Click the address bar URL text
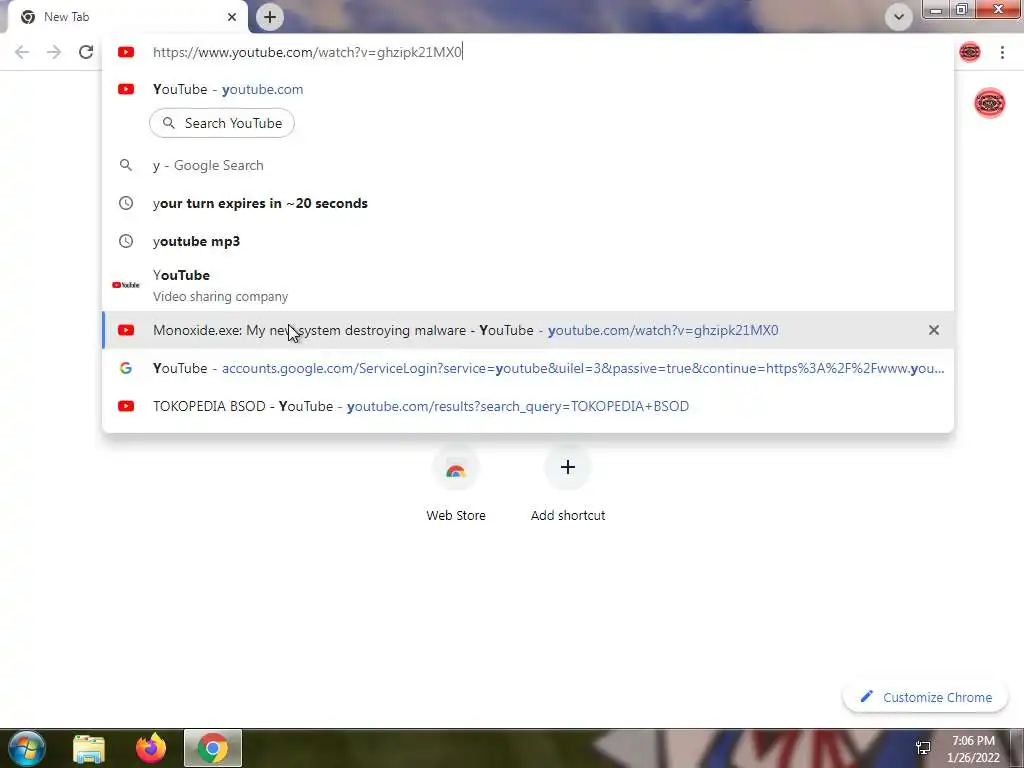Viewport: 1024px width, 768px height. pos(307,52)
